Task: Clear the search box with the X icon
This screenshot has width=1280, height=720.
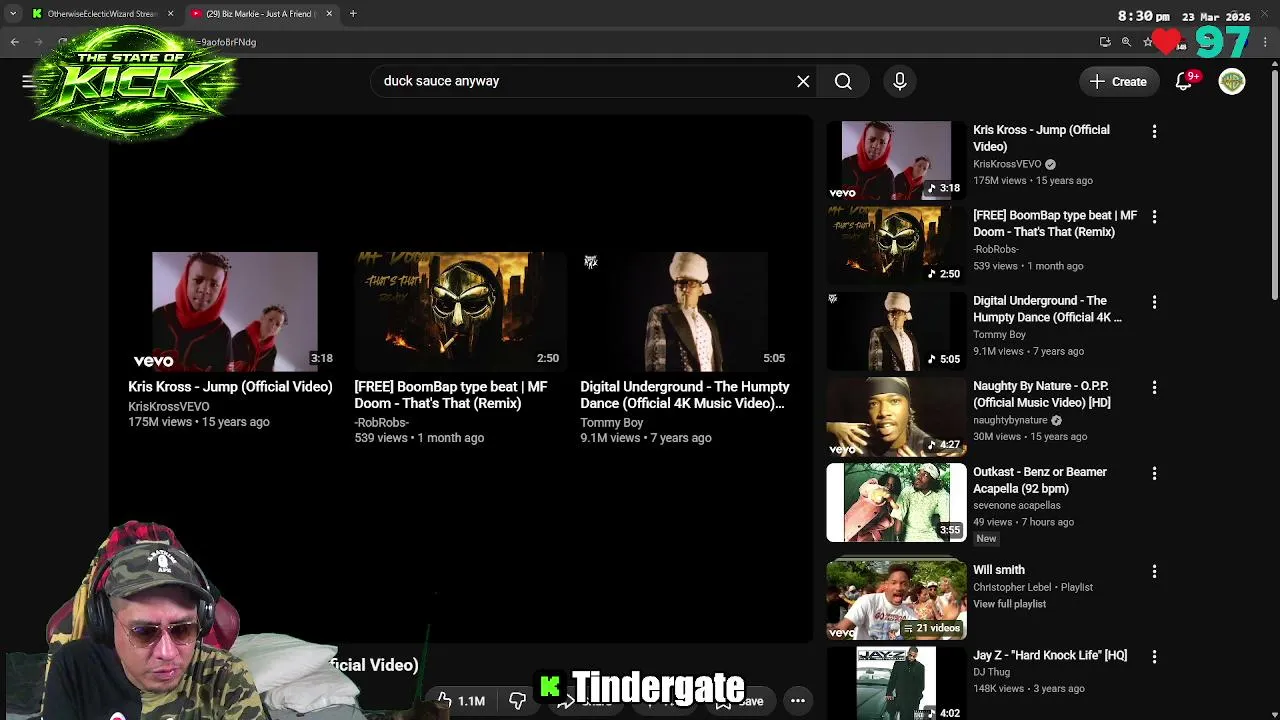Action: [x=803, y=81]
